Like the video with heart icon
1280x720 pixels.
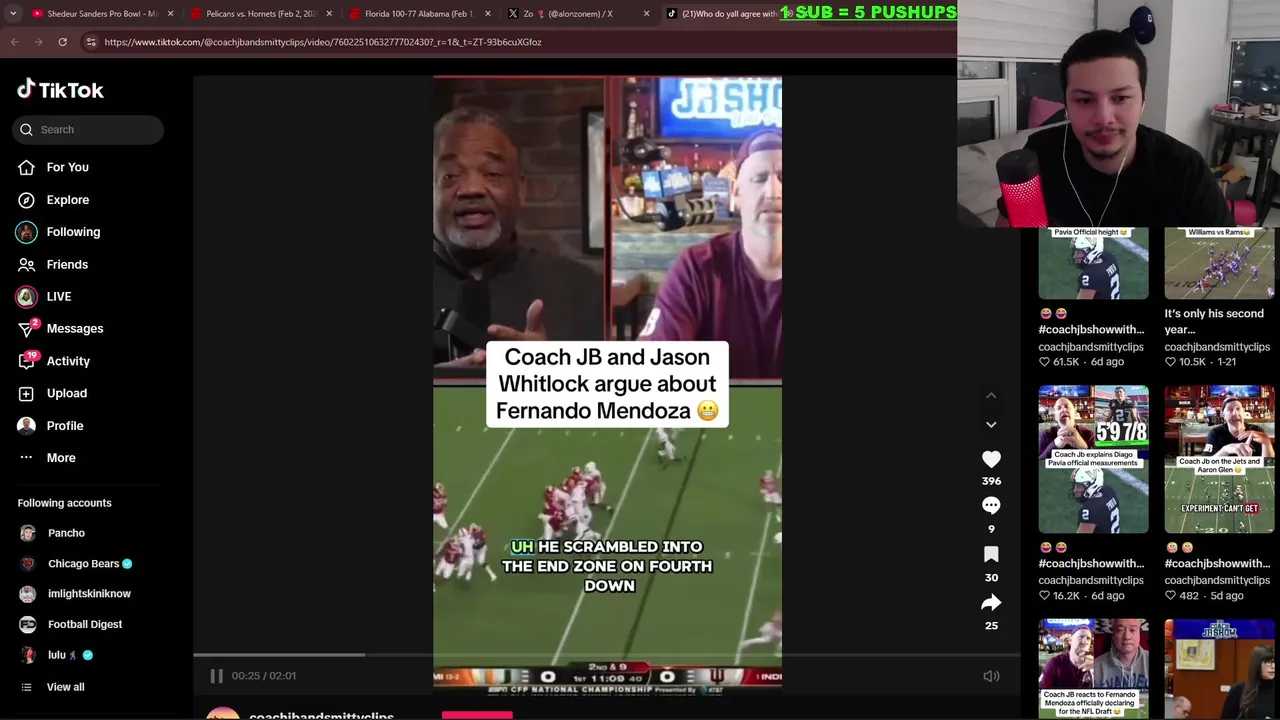pyautogui.click(x=991, y=459)
